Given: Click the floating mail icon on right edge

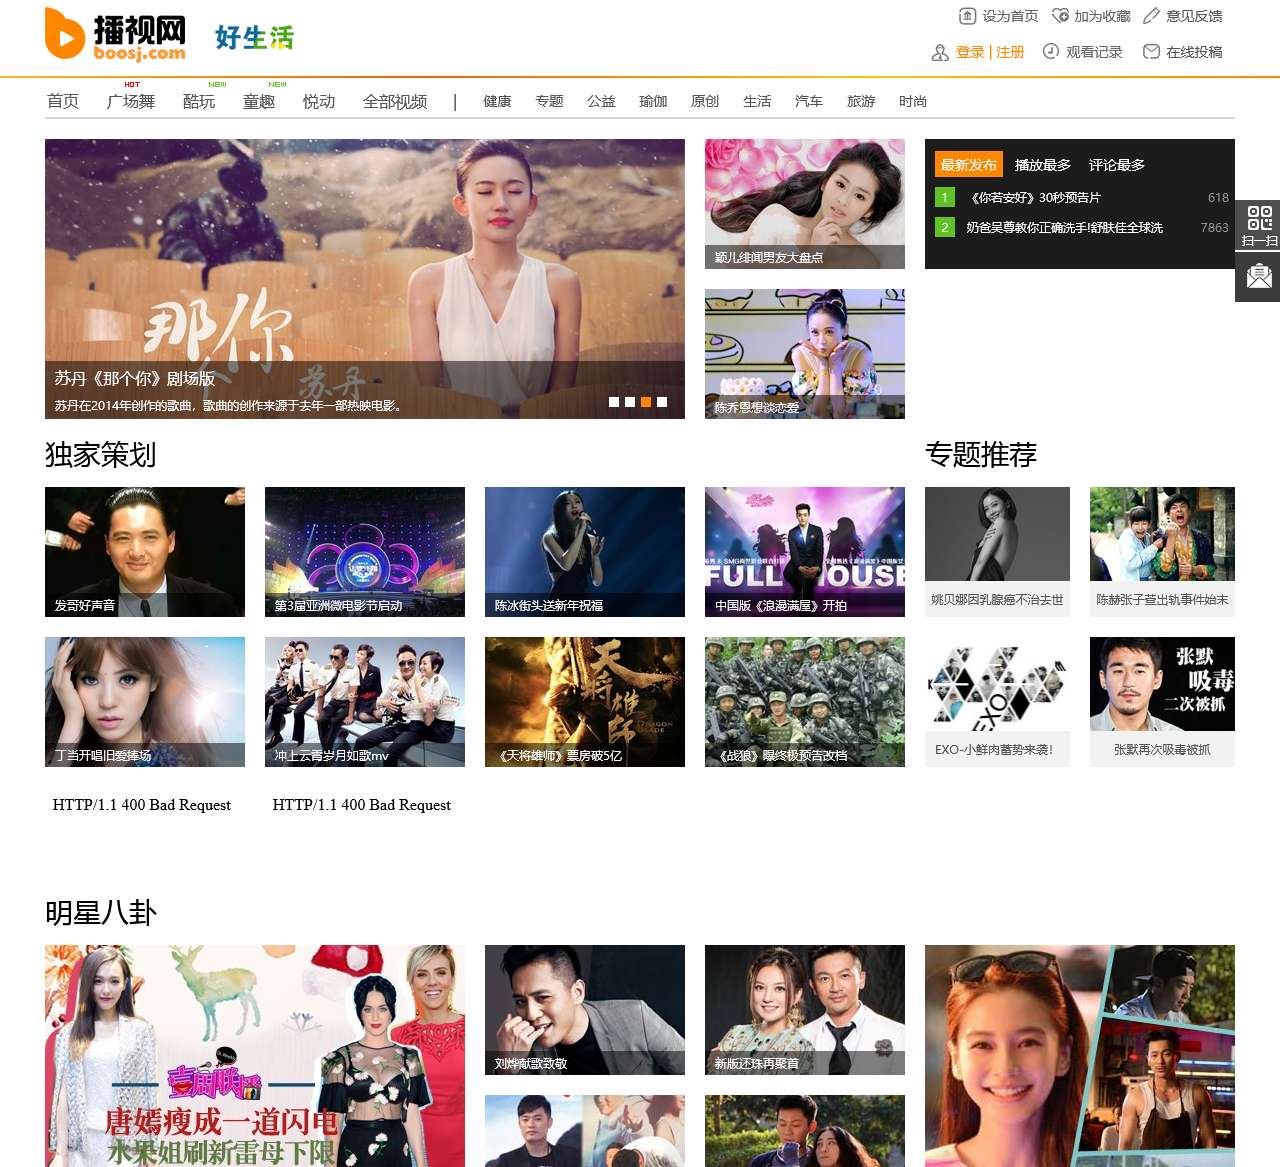Looking at the screenshot, I should pyautogui.click(x=1259, y=277).
